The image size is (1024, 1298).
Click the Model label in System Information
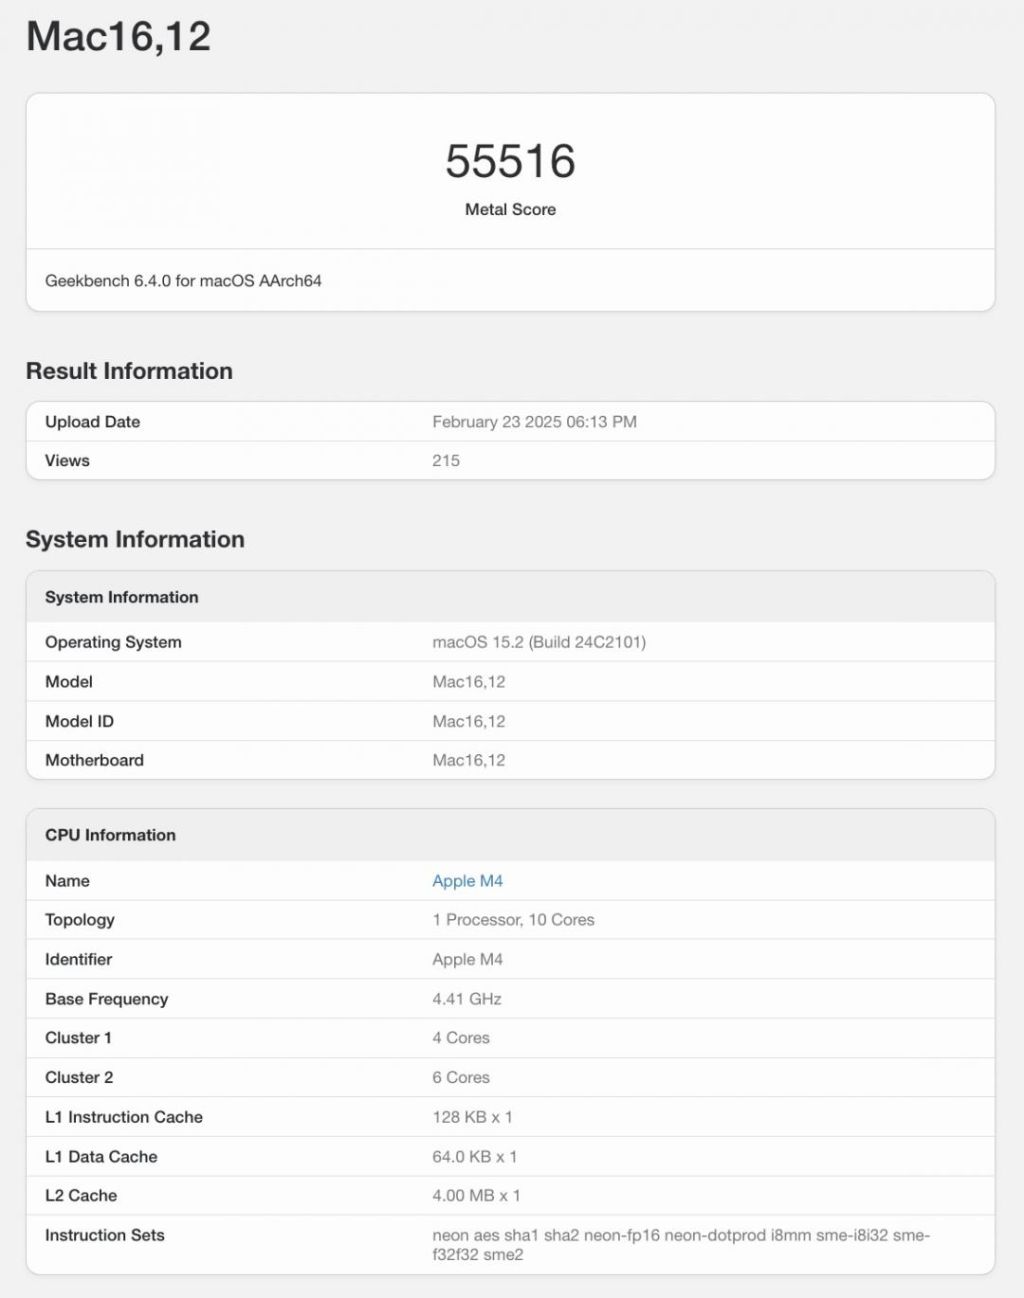(x=69, y=682)
